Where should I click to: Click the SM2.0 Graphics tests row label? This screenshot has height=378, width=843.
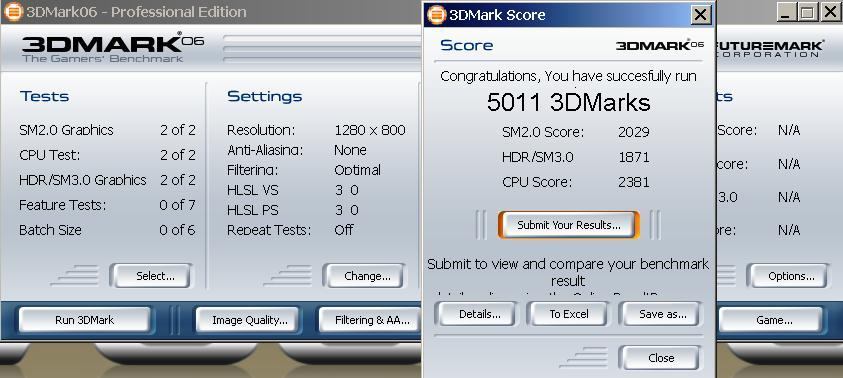click(66, 130)
